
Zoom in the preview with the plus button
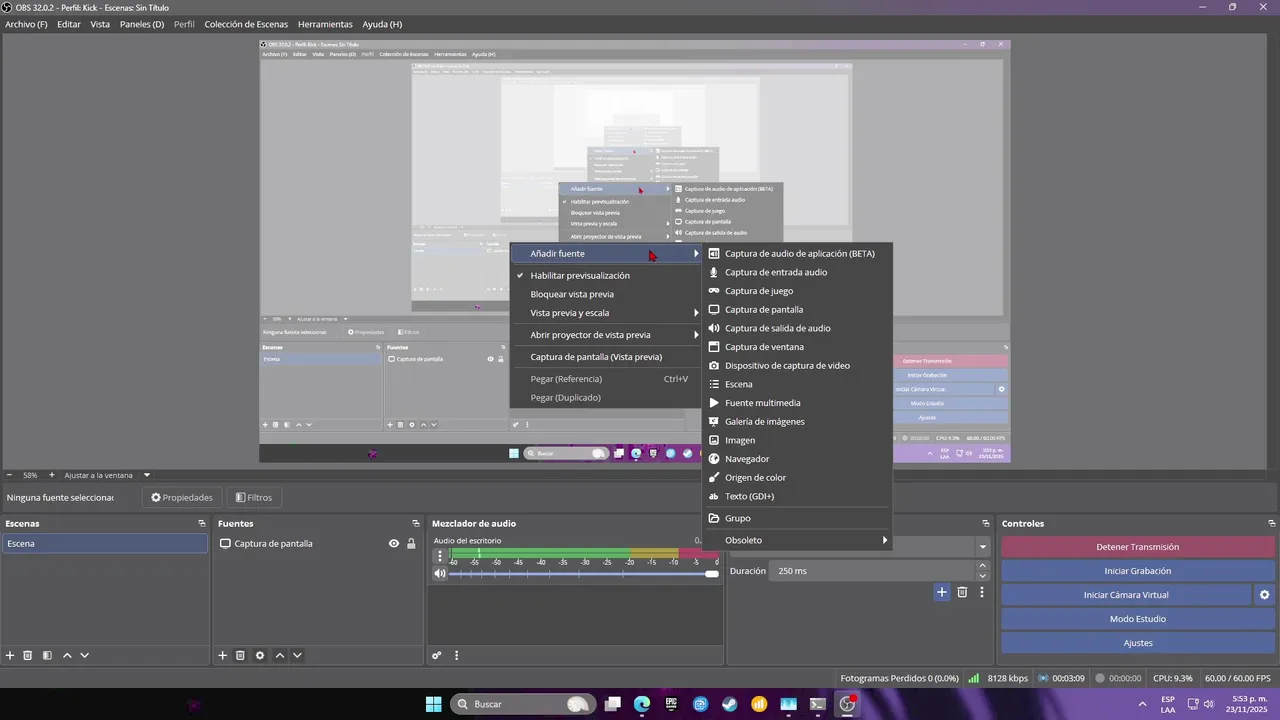(52, 475)
